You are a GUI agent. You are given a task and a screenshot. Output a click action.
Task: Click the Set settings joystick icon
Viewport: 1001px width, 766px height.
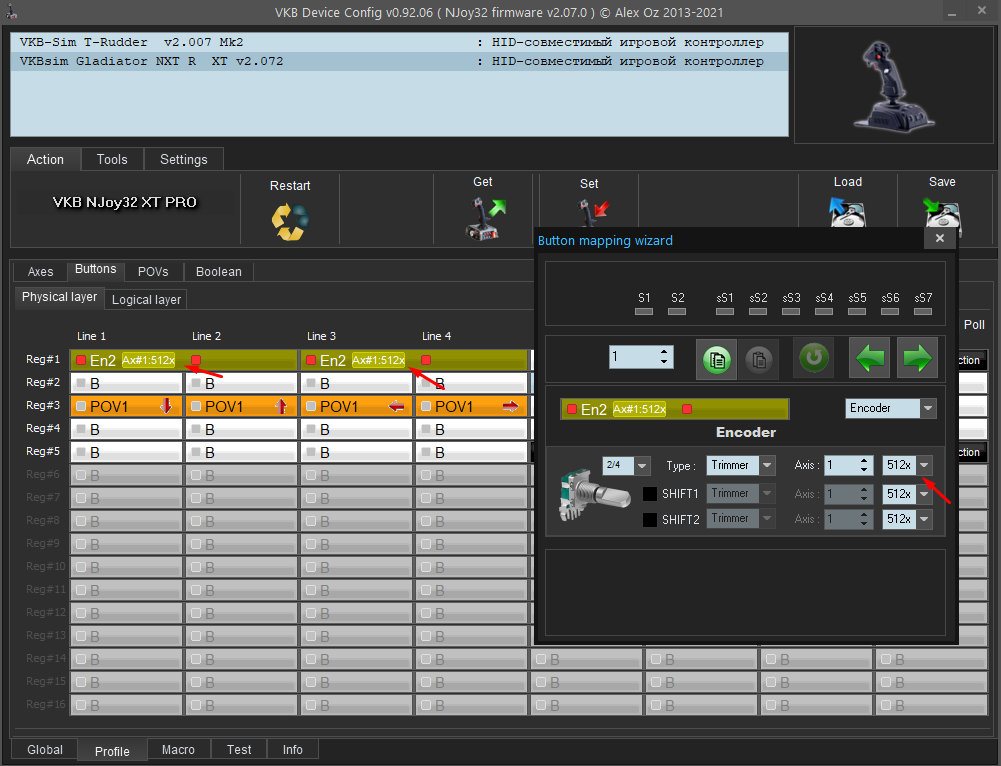[x=593, y=213]
